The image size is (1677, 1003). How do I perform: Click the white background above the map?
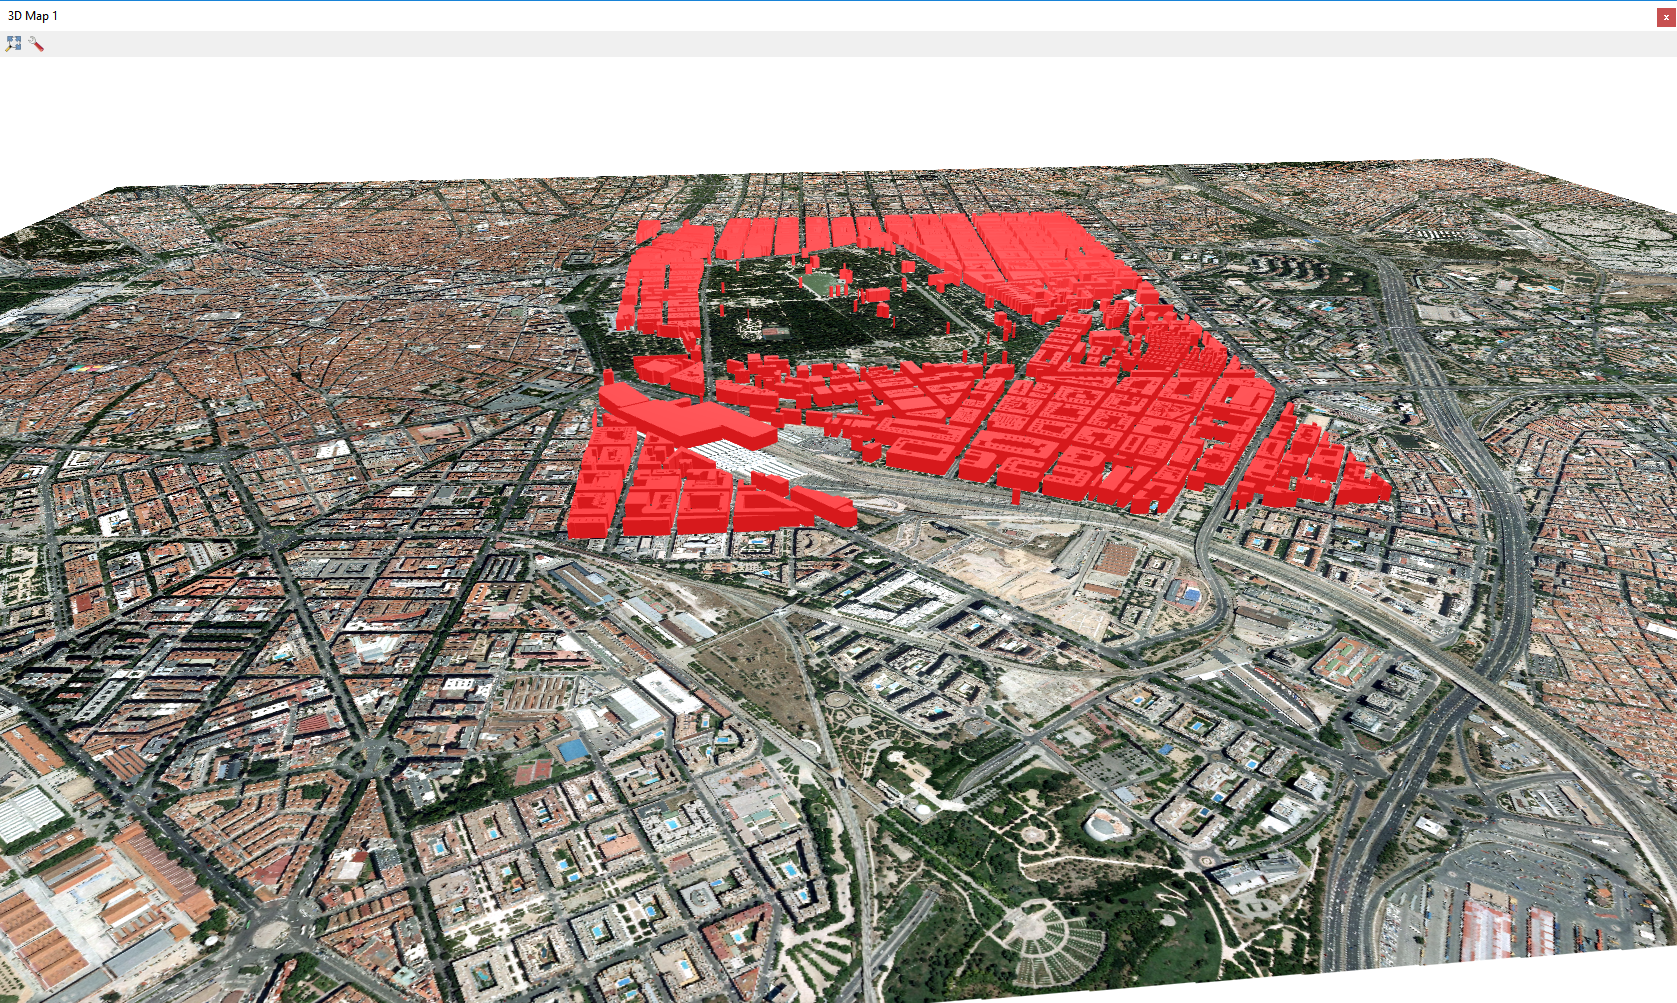point(800,110)
